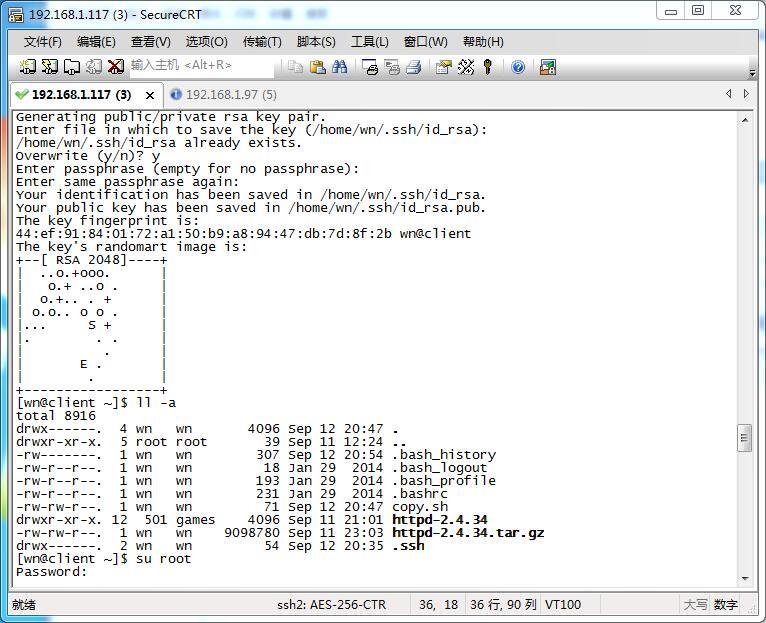This screenshot has height=623, width=766.
Task: Close the 192.168.1.117 (3) tab
Action: tap(150, 95)
